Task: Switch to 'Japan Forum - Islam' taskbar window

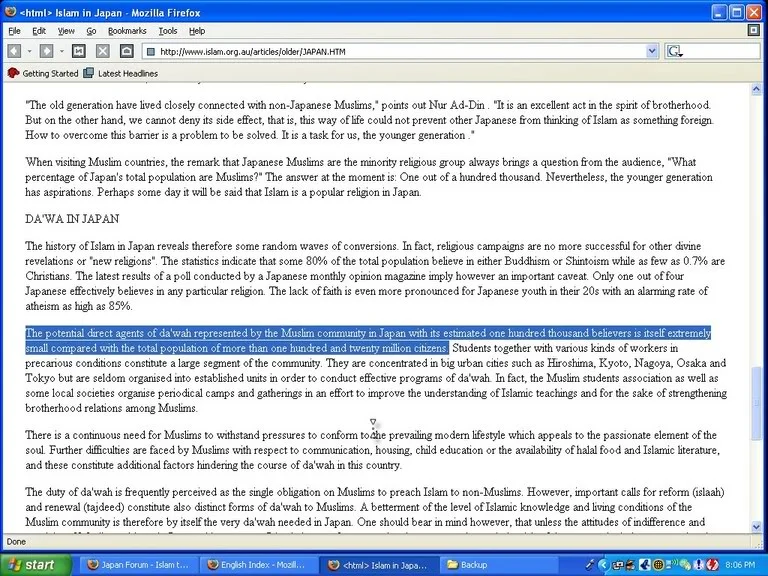Action: pos(138,565)
